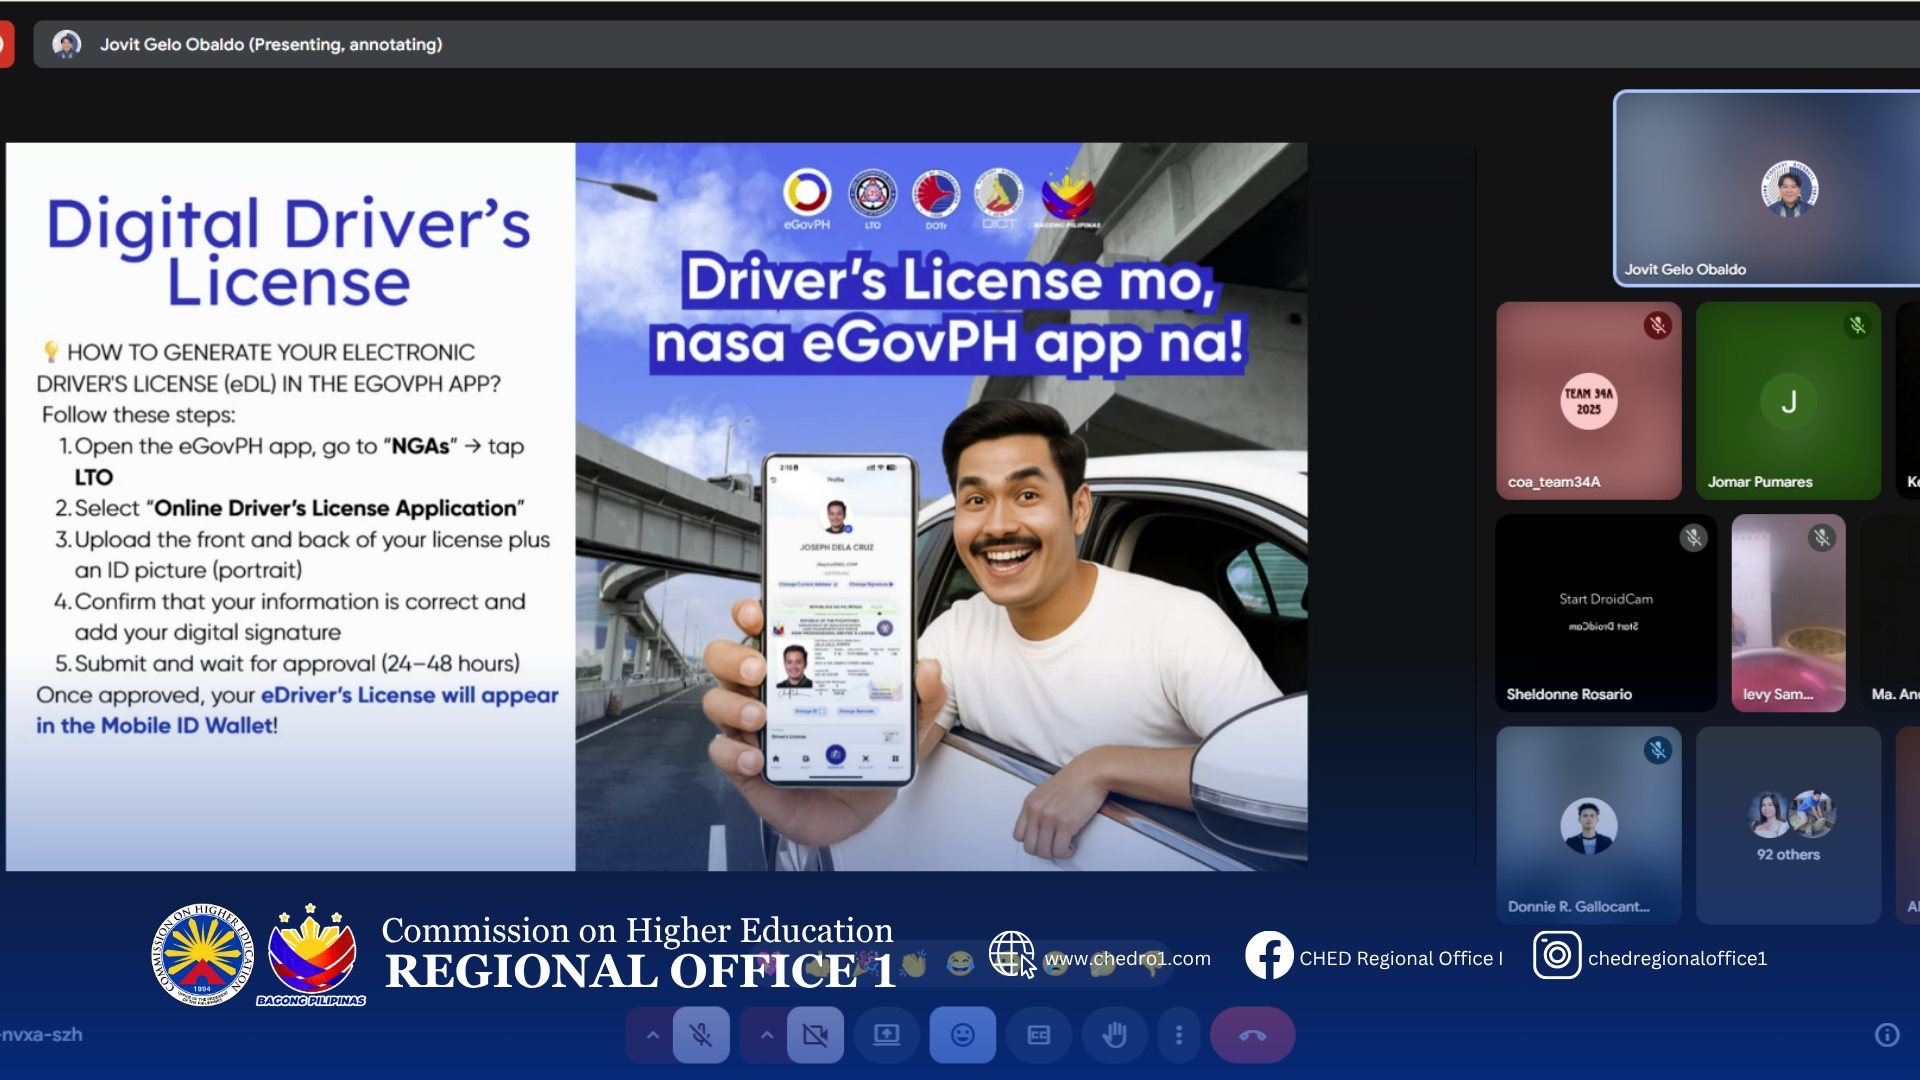Select the Ievy Sam participant tile
The height and width of the screenshot is (1080, 1920).
[x=1788, y=613]
